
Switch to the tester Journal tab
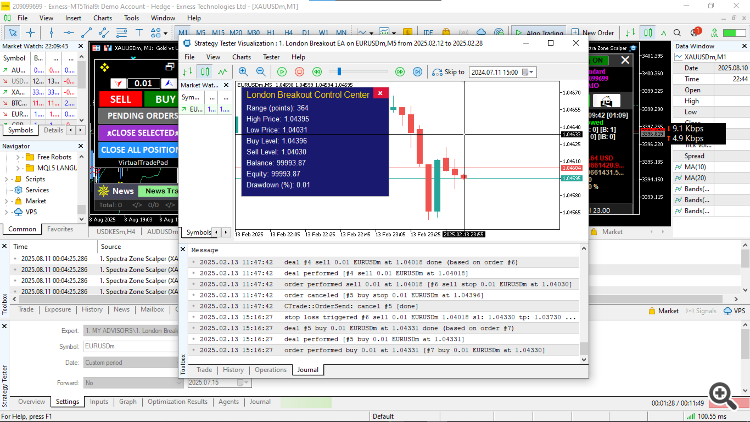308,370
